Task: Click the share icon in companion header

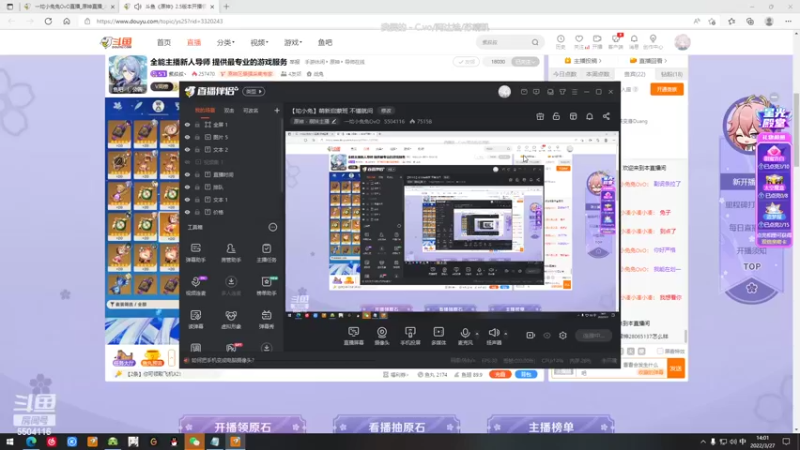Action: [x=606, y=116]
